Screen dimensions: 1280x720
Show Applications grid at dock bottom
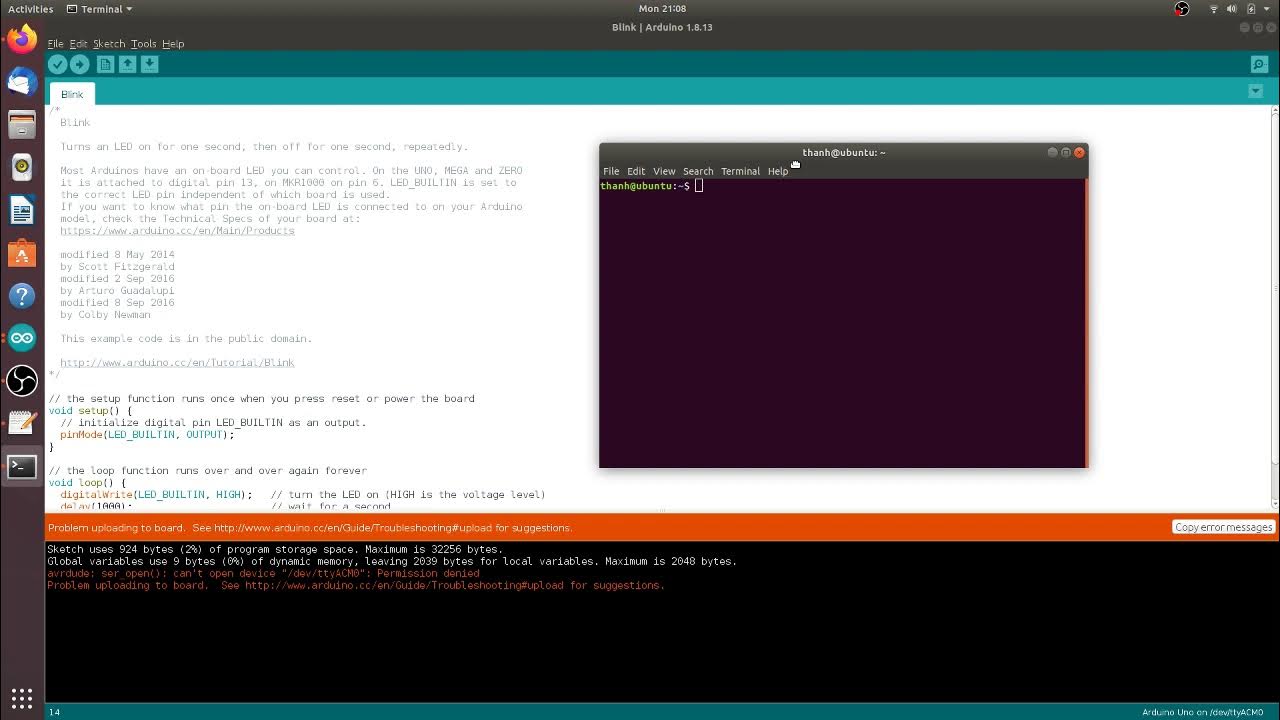[22, 698]
